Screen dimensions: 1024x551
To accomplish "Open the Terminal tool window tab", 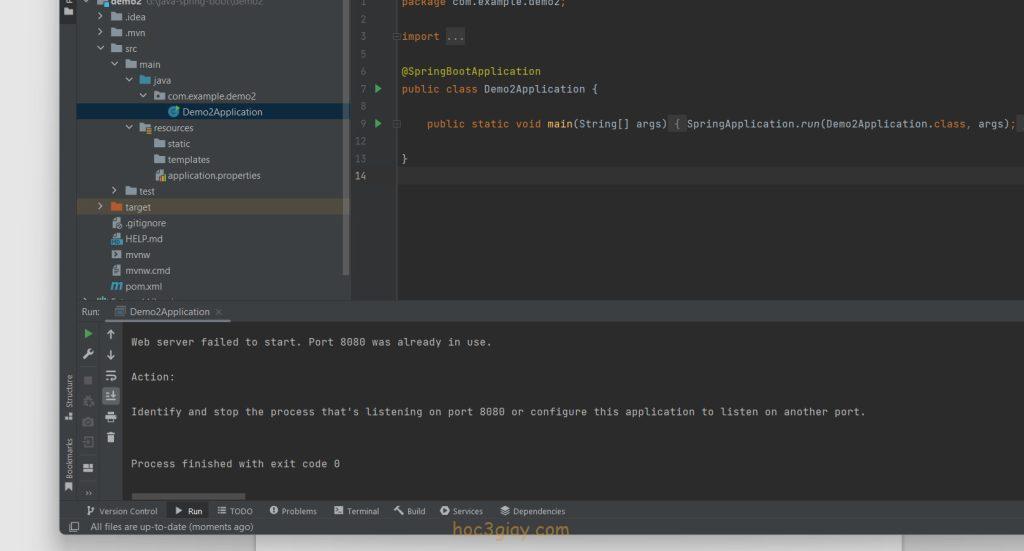I will 356,511.
